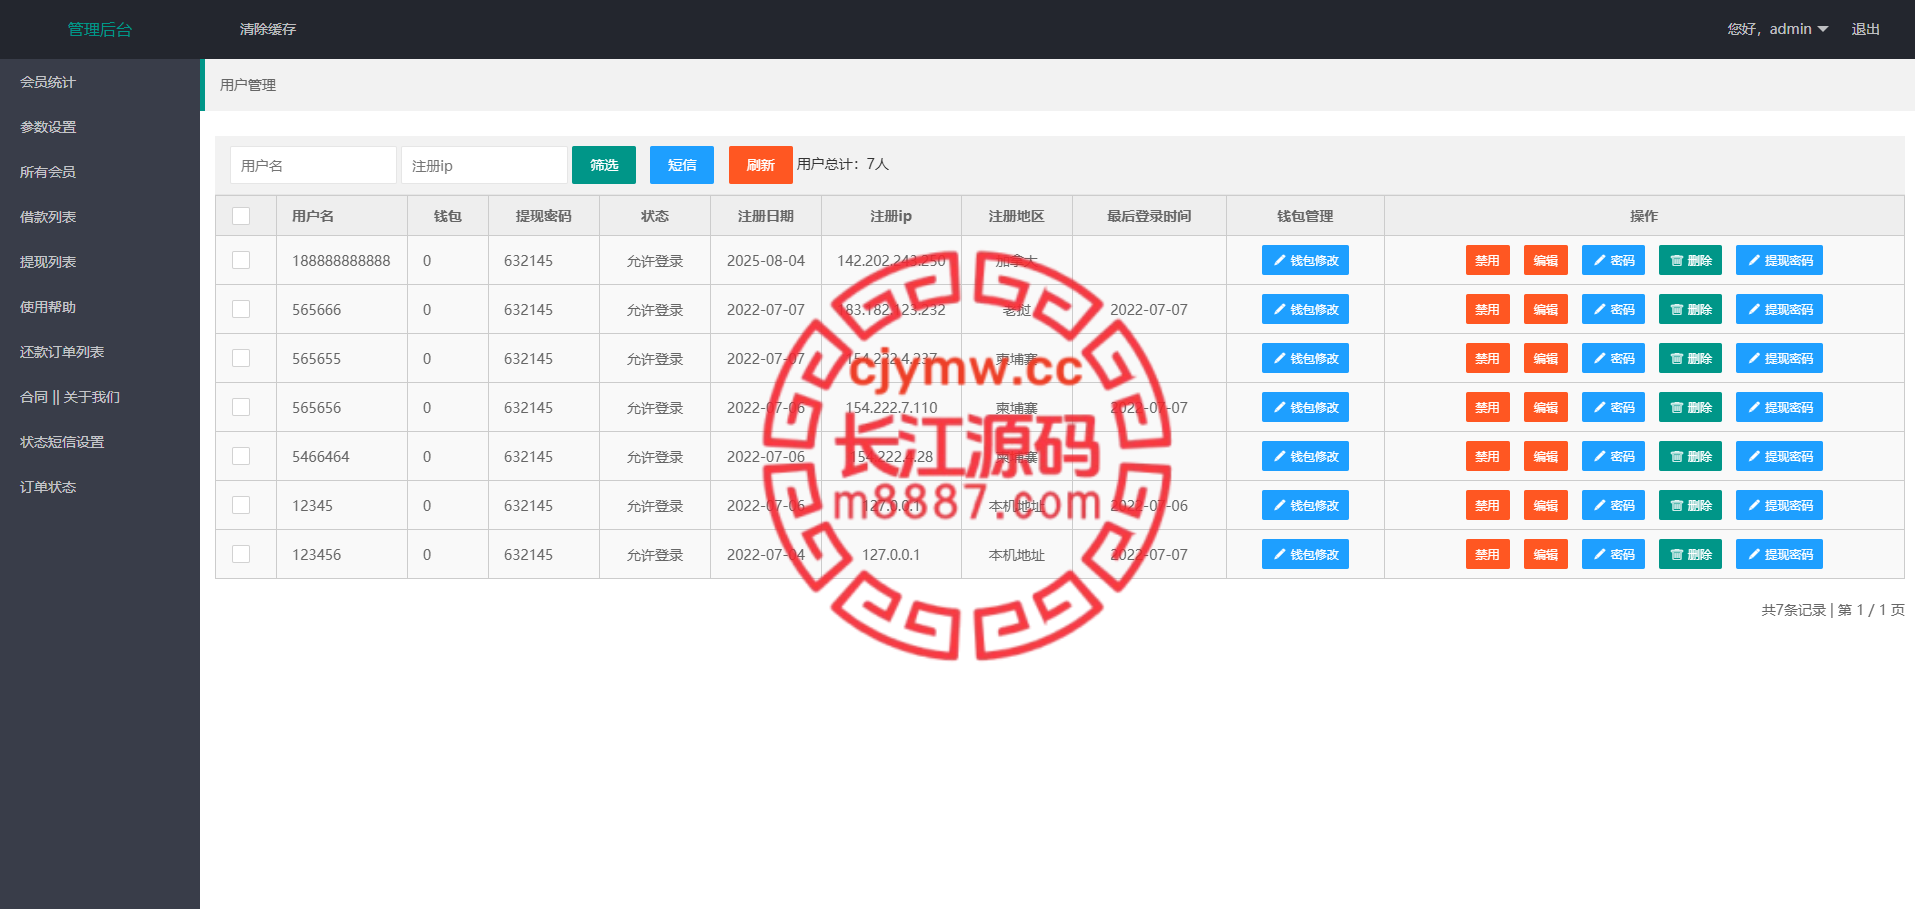Viewport: 1915px width, 909px height.
Task: Delete user 188888888888 via trash button
Action: click(1690, 260)
